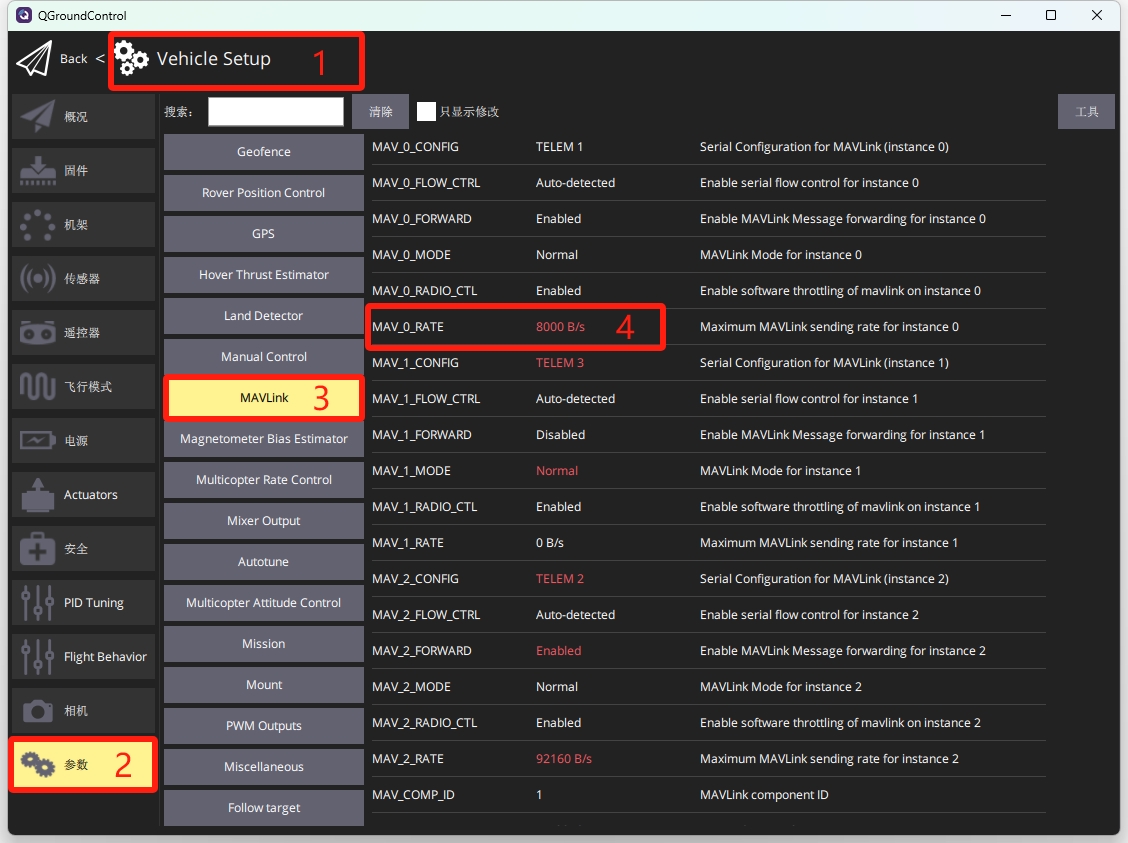Open the 相机 camera icon

[37, 711]
